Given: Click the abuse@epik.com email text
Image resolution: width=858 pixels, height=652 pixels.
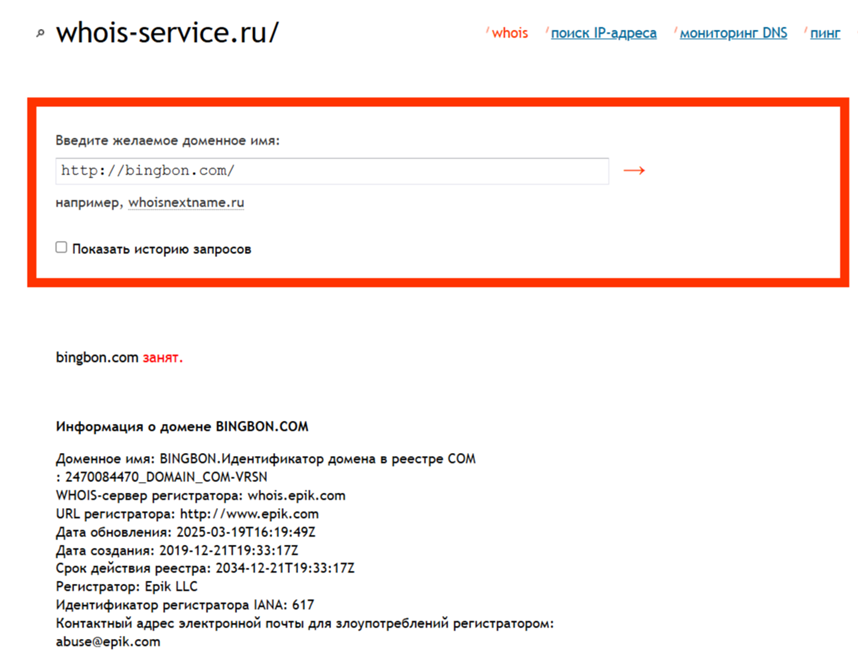Looking at the screenshot, I should (x=108, y=642).
